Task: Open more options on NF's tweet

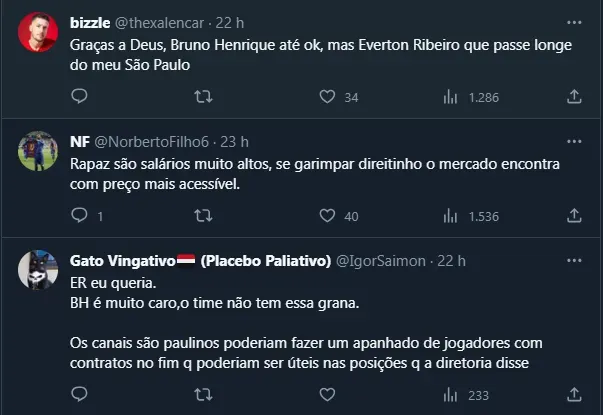Action: click(x=573, y=140)
